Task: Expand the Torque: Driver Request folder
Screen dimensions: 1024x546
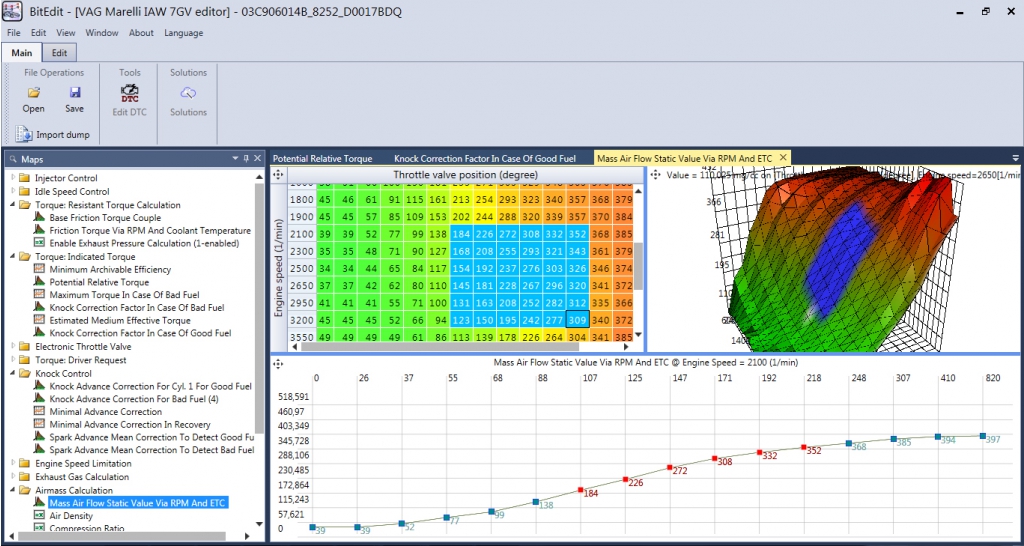Action: click(x=13, y=360)
